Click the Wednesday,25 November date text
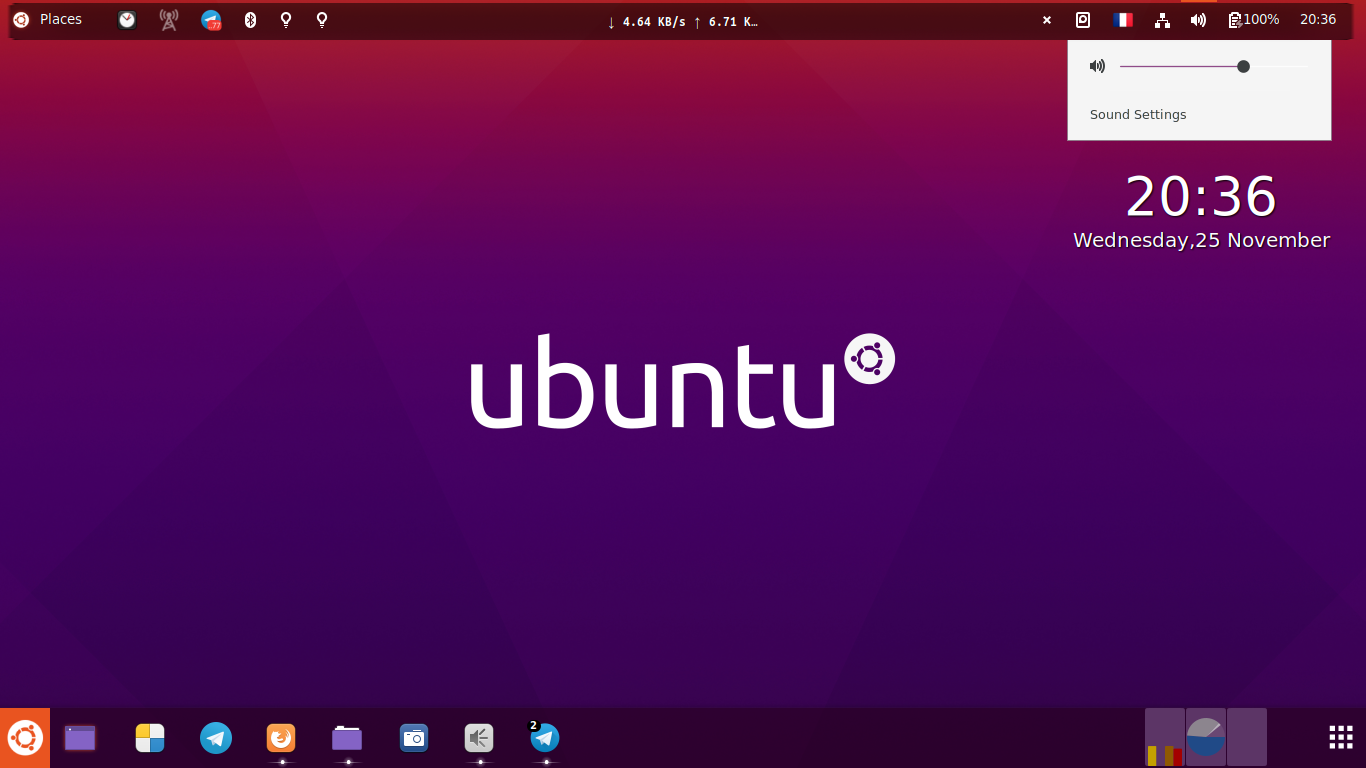 click(1201, 241)
